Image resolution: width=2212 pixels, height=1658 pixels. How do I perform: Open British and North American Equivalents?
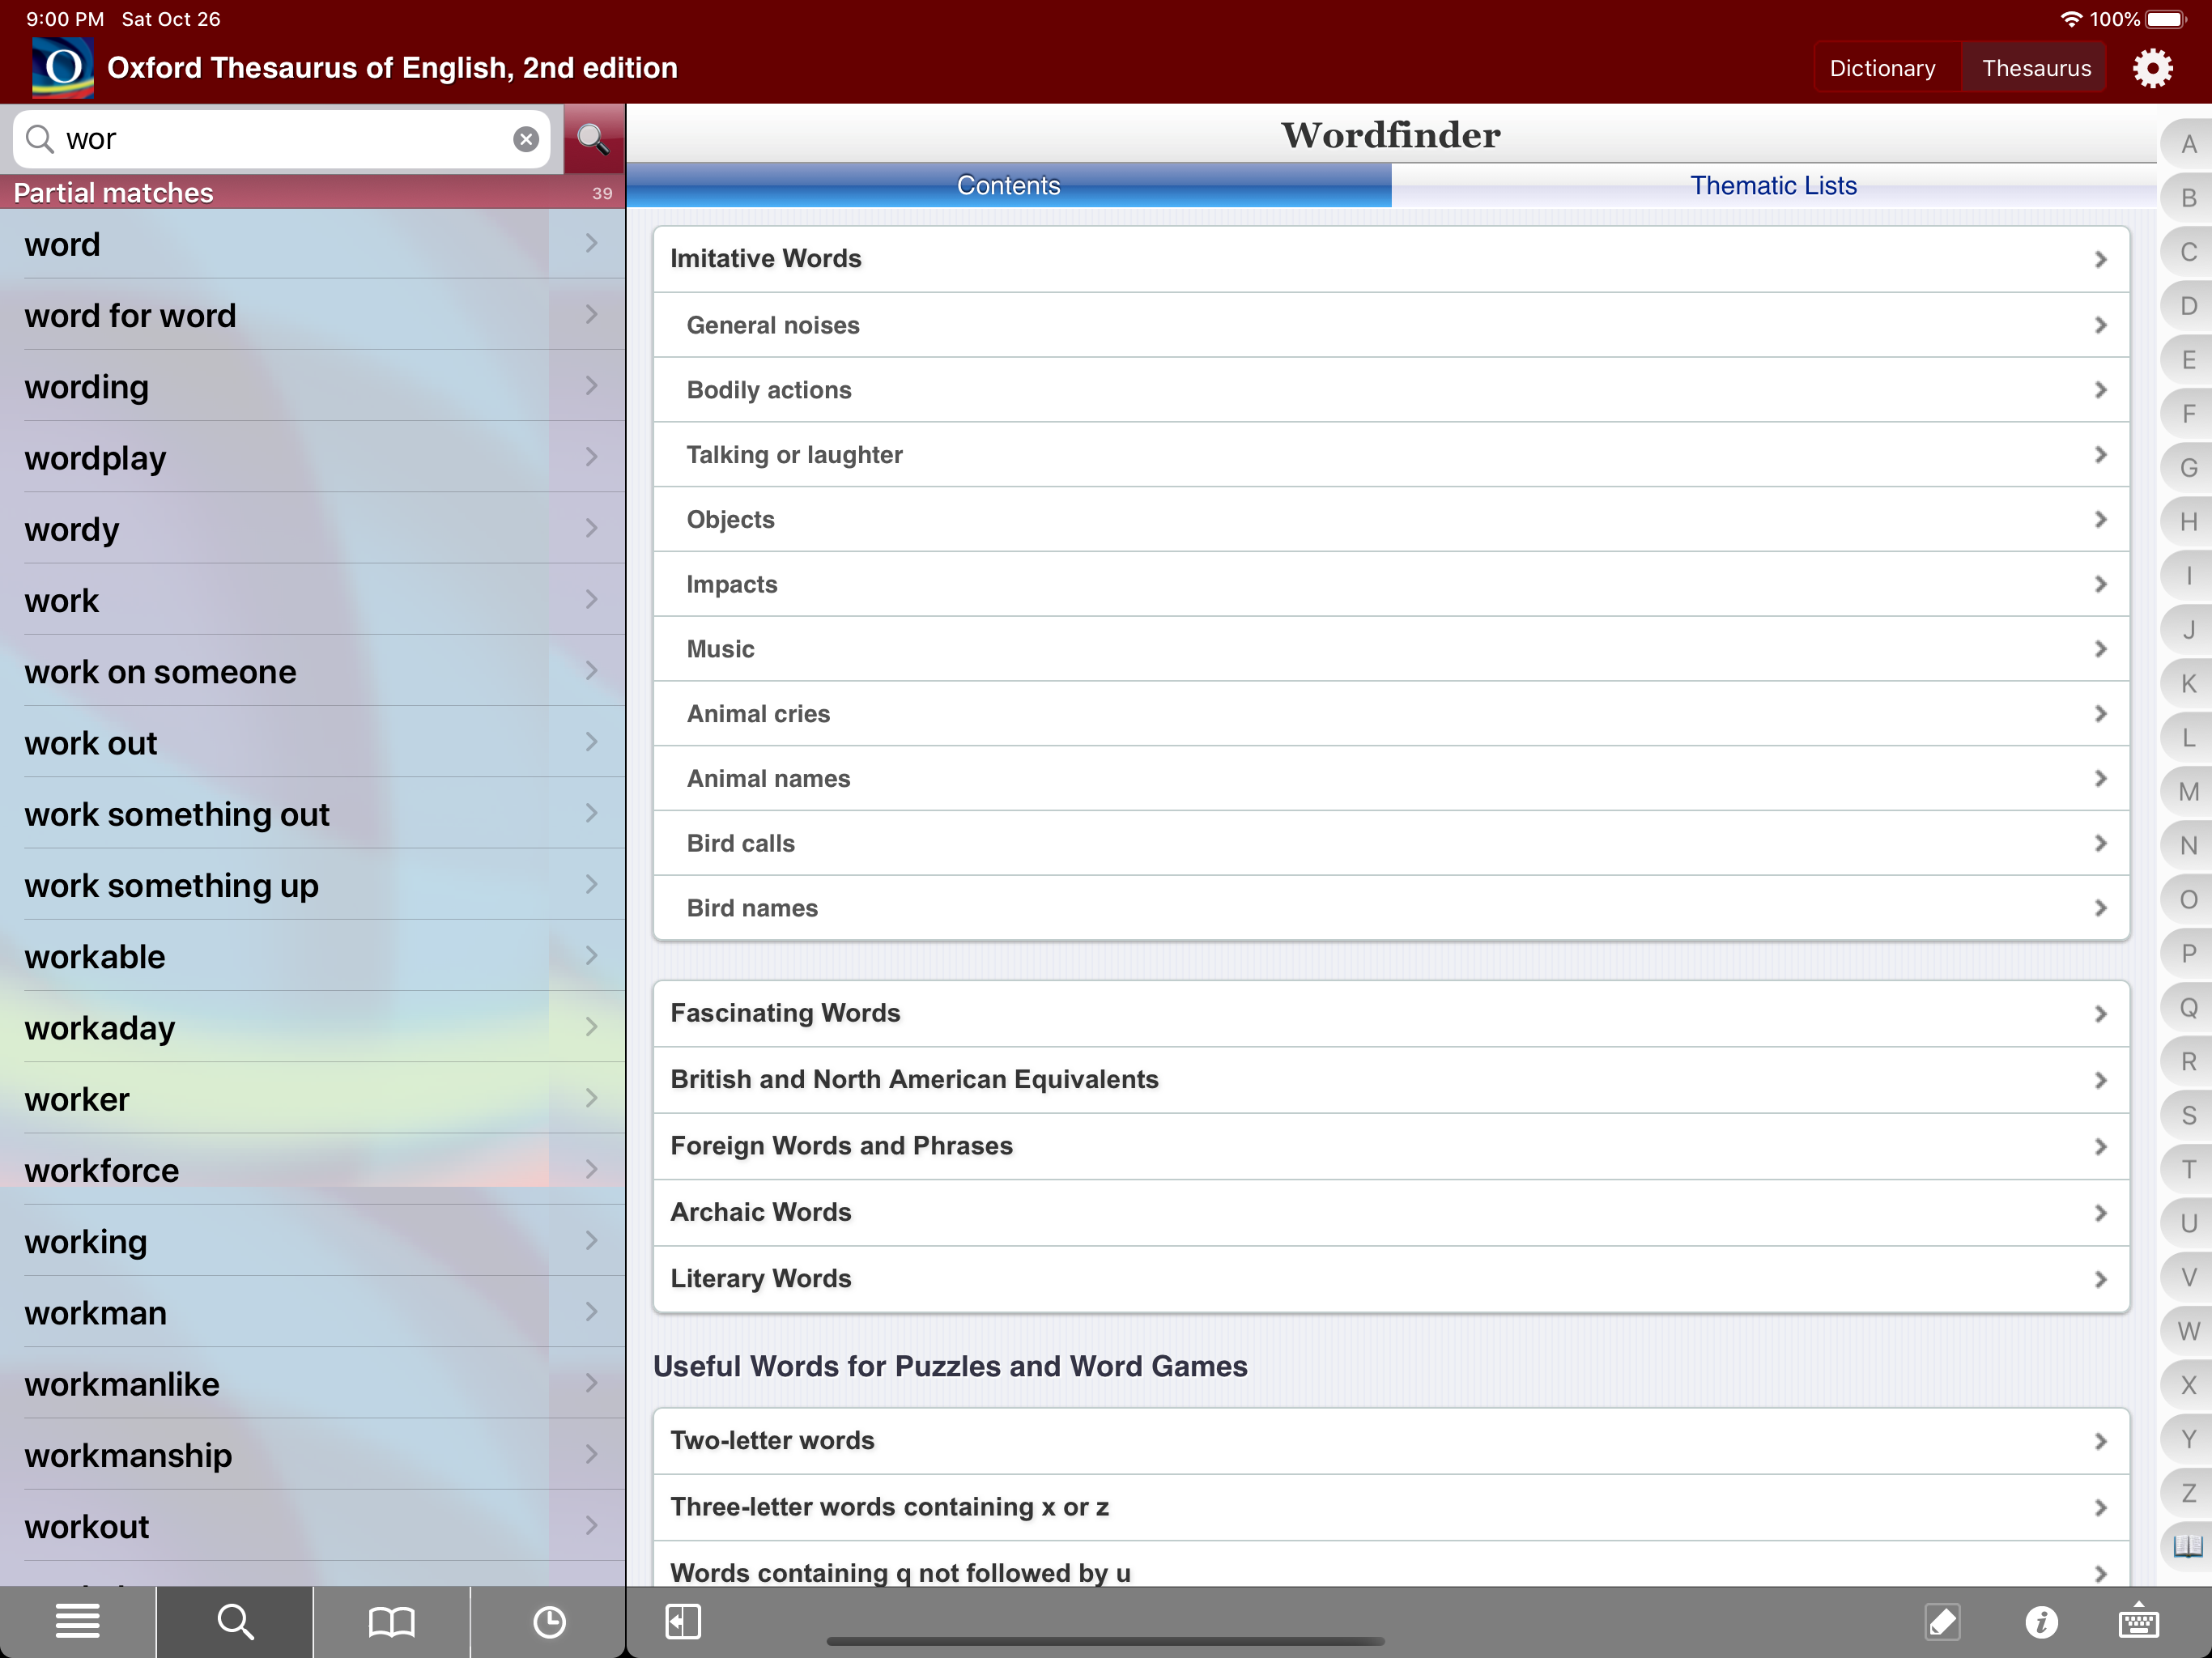click(1391, 1080)
